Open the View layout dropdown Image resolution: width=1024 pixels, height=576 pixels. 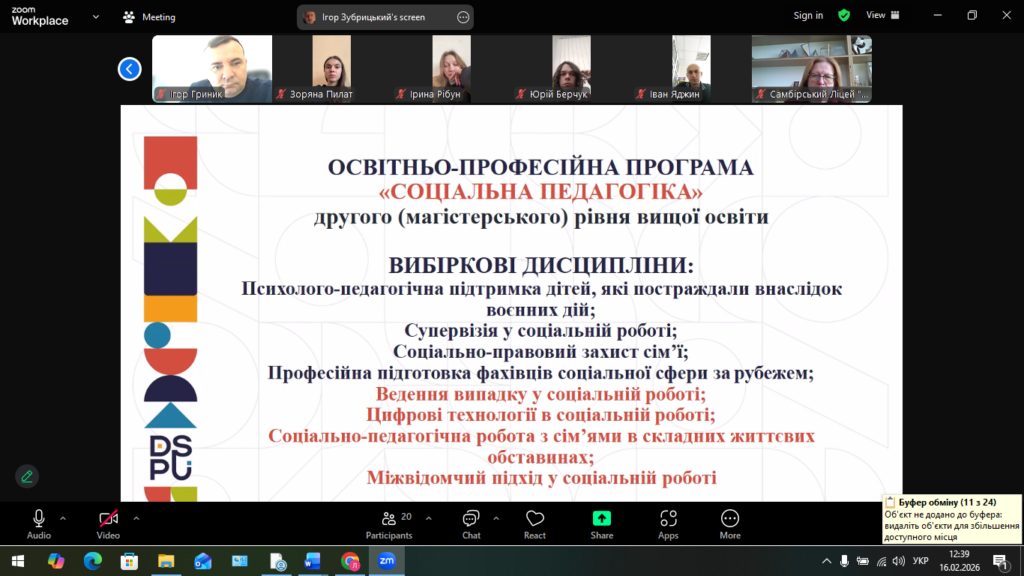pyautogui.click(x=881, y=15)
